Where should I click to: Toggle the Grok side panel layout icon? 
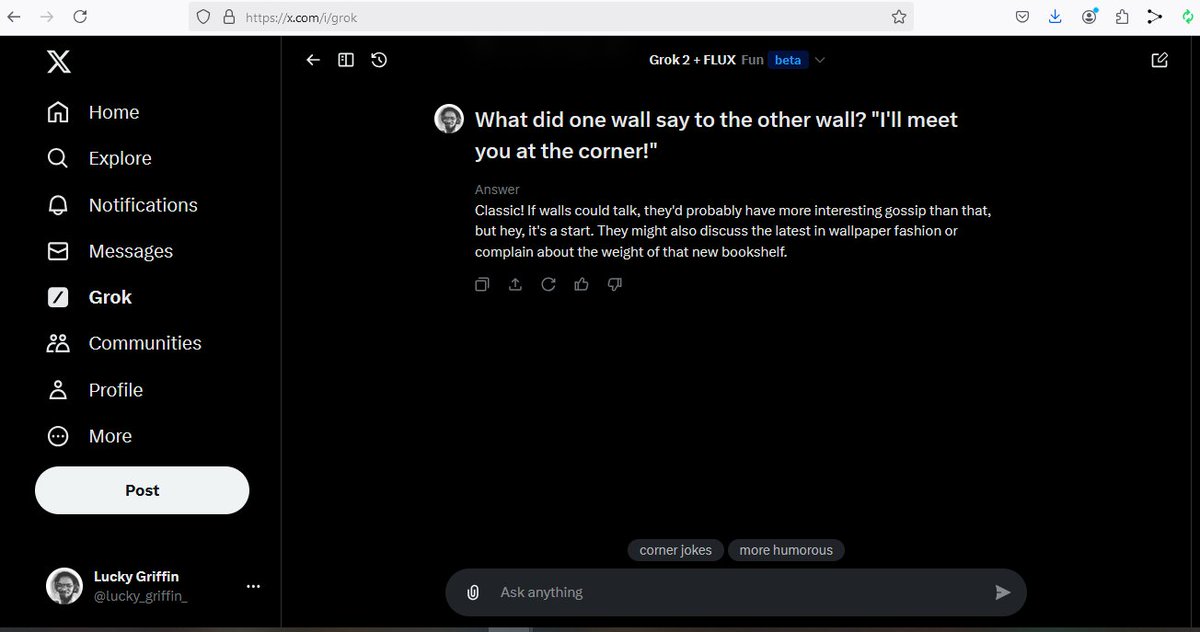346,60
